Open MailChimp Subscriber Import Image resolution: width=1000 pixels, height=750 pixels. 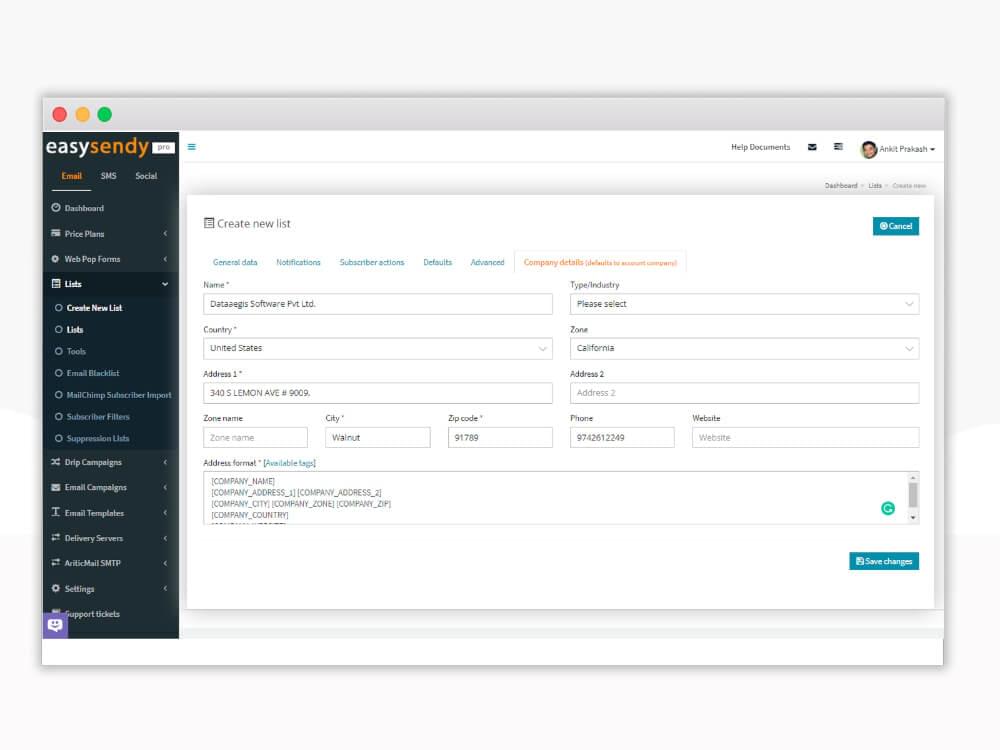pyautogui.click(x=119, y=395)
